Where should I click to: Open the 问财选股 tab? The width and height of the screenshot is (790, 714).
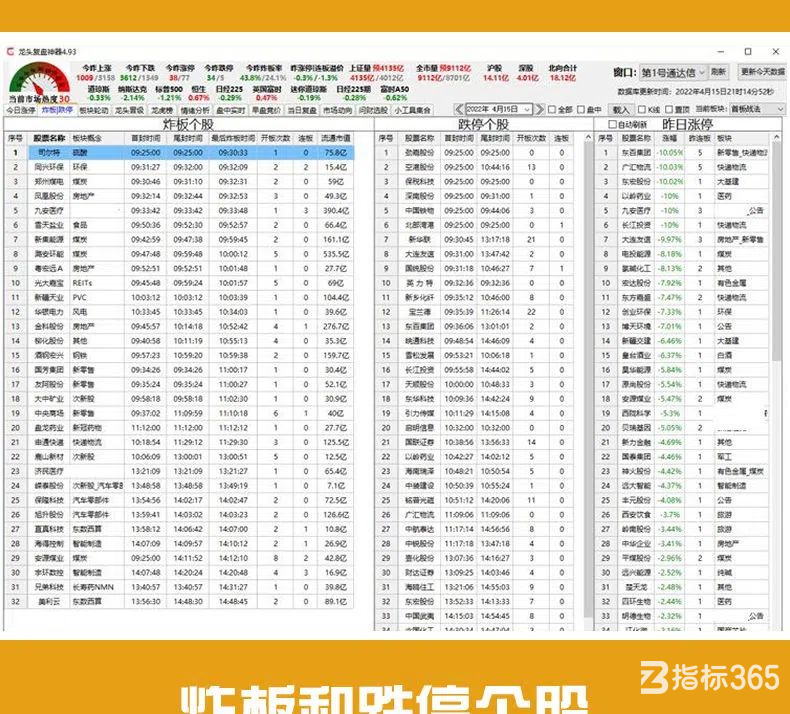click(x=373, y=110)
